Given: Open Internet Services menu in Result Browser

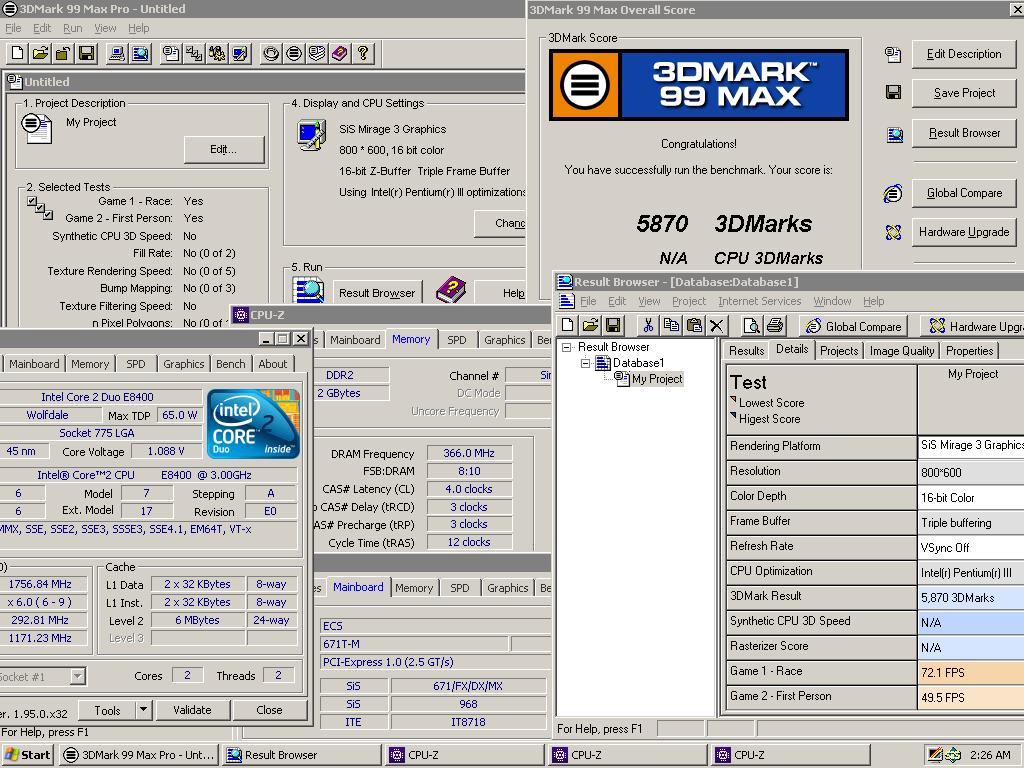Looking at the screenshot, I should [x=760, y=301].
